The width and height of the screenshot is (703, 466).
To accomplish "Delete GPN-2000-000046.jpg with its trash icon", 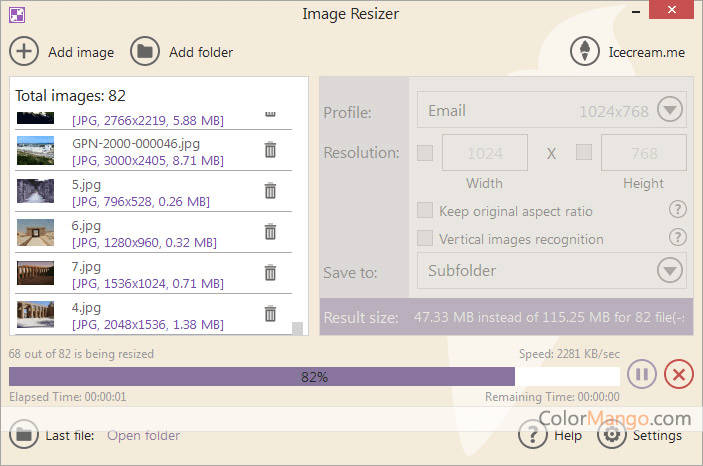I will tap(270, 149).
